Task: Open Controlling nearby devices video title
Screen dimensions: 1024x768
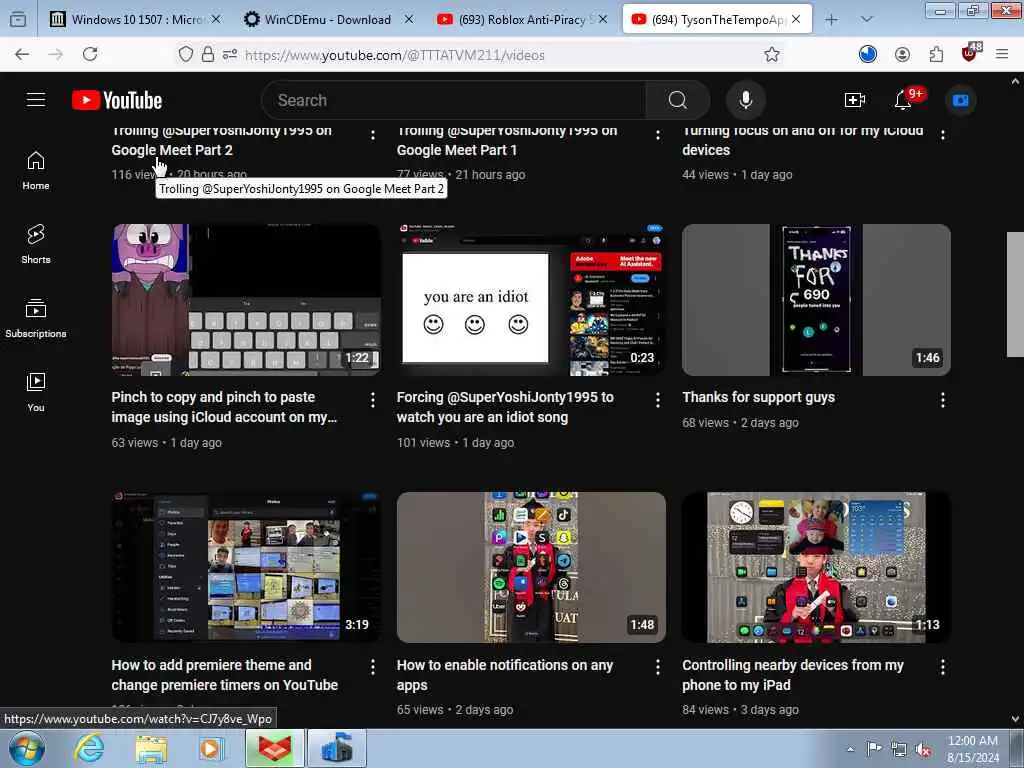Action: coord(793,675)
